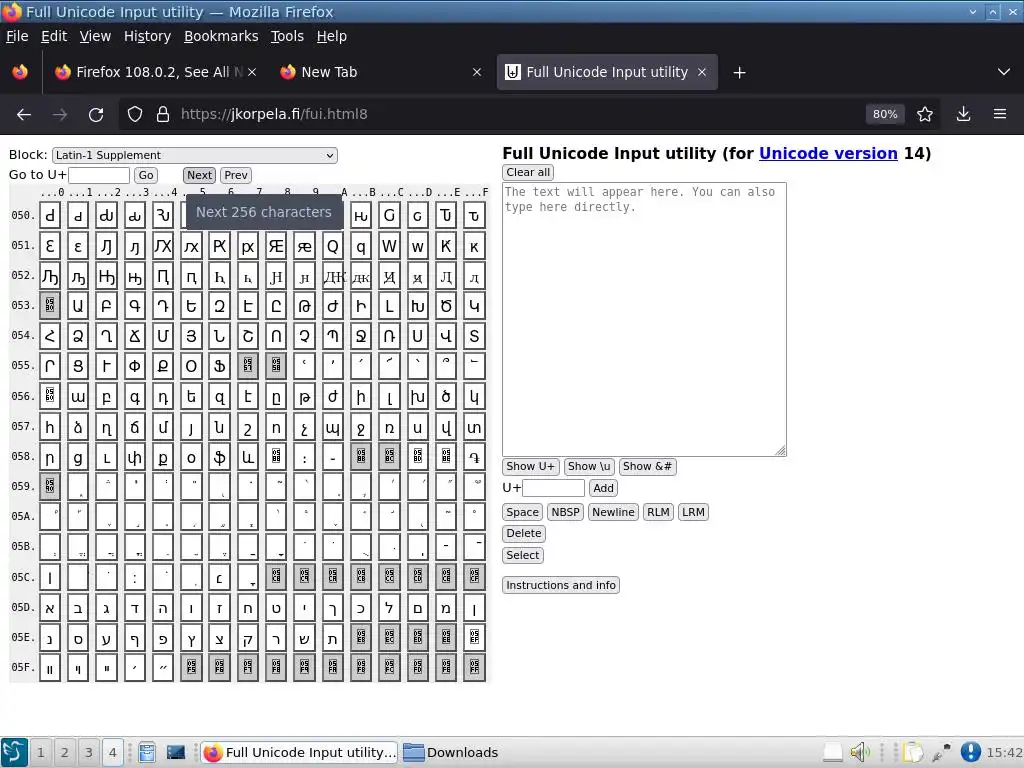Viewport: 1024px width, 768px height.
Task: Open the tracking protection shield icon
Action: pos(135,114)
